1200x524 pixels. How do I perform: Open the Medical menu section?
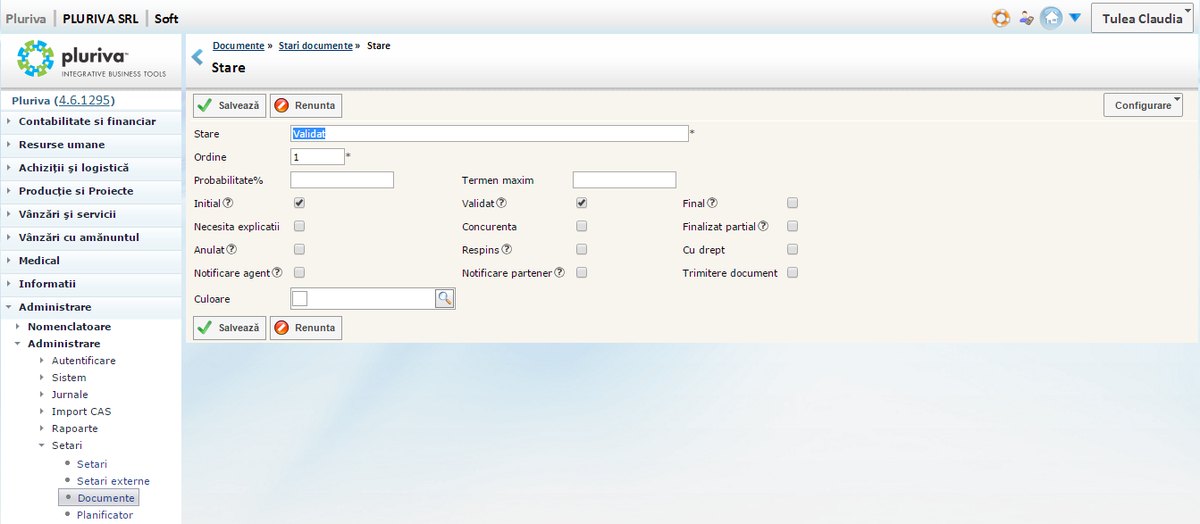click(x=39, y=260)
